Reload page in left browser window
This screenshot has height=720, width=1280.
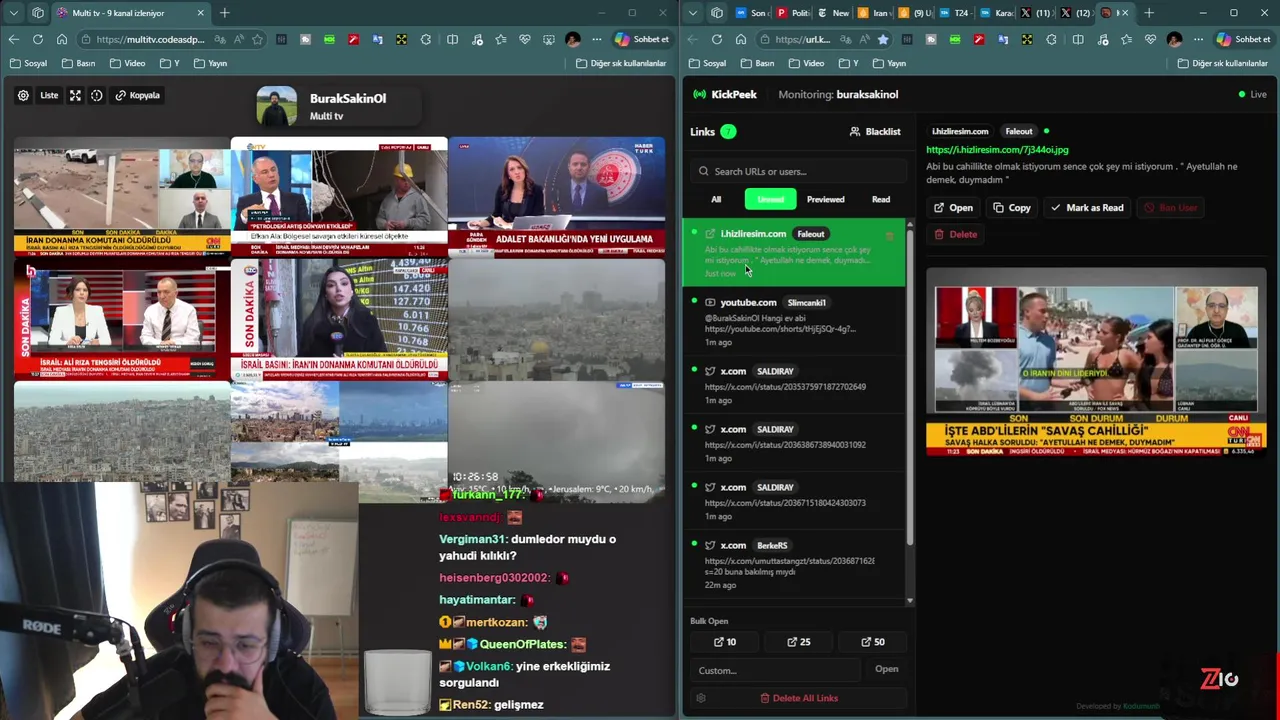point(38,39)
